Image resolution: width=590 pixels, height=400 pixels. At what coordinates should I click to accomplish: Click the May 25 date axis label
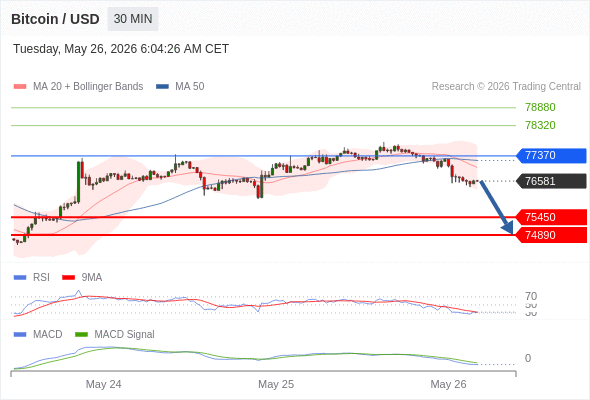[276, 384]
